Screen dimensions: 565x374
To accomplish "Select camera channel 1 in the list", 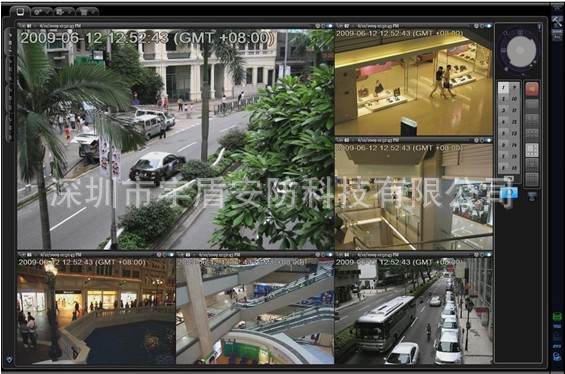I will coord(503,87).
